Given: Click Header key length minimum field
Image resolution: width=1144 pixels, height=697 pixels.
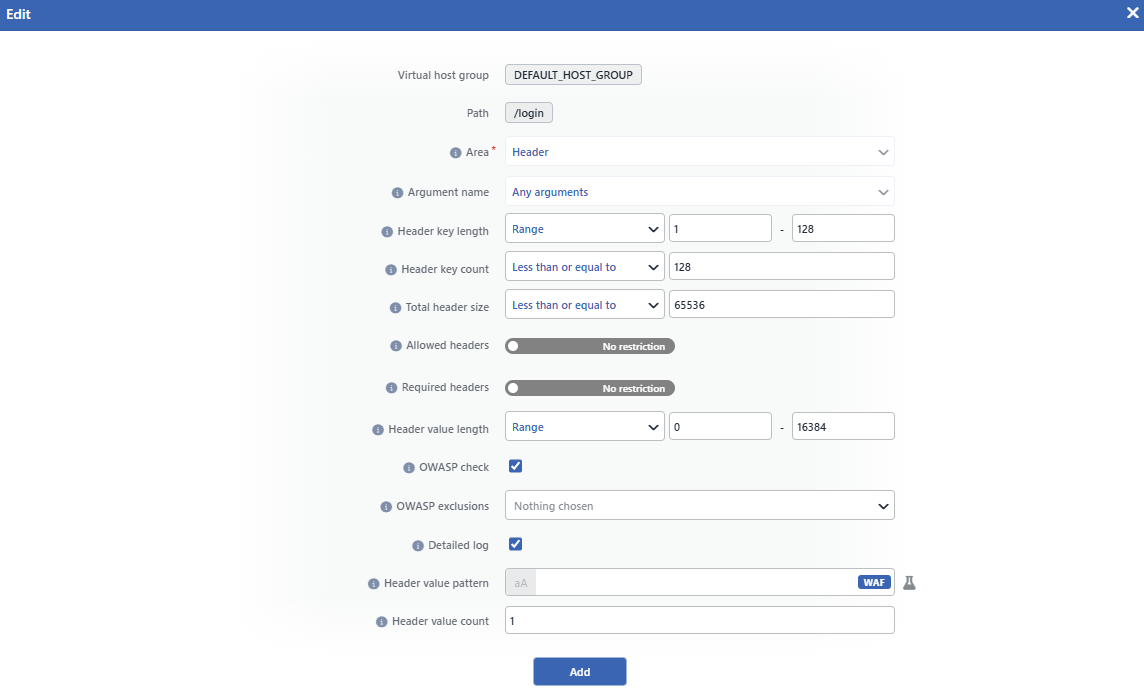Looking at the screenshot, I should pos(720,228).
